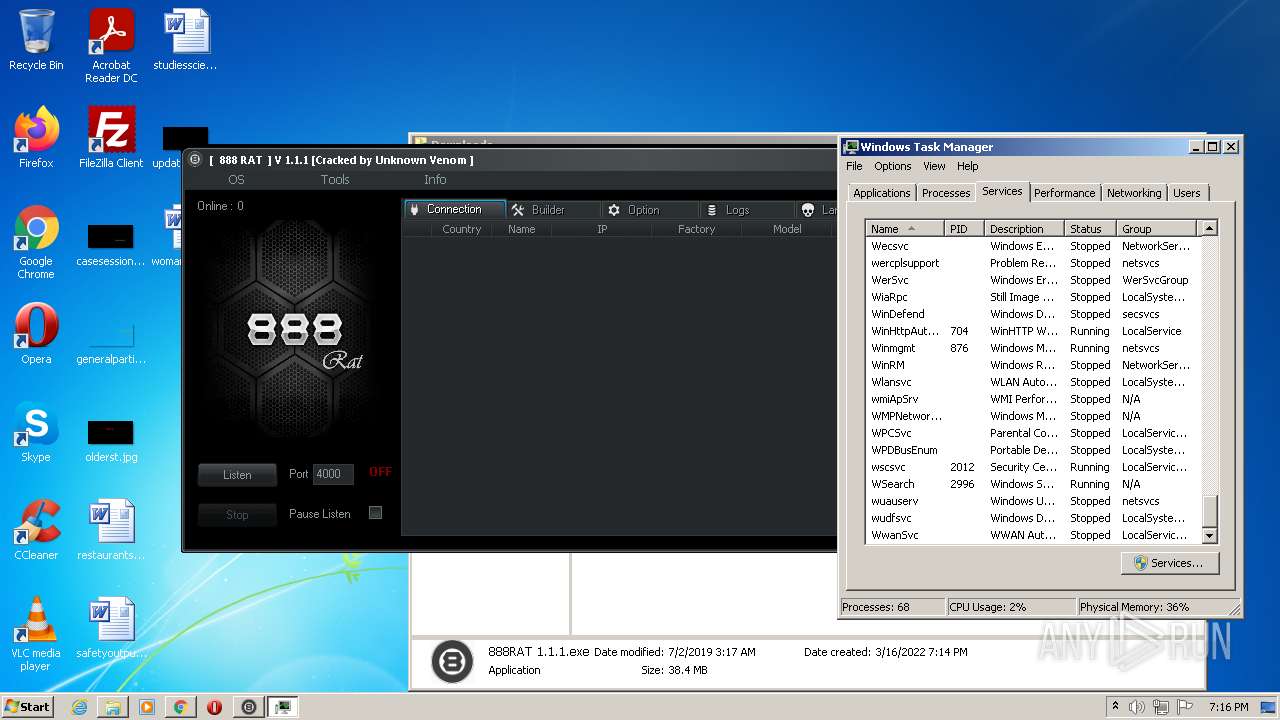Image resolution: width=1280 pixels, height=720 pixels.
Task: Sort services by Status column
Action: (1091, 229)
